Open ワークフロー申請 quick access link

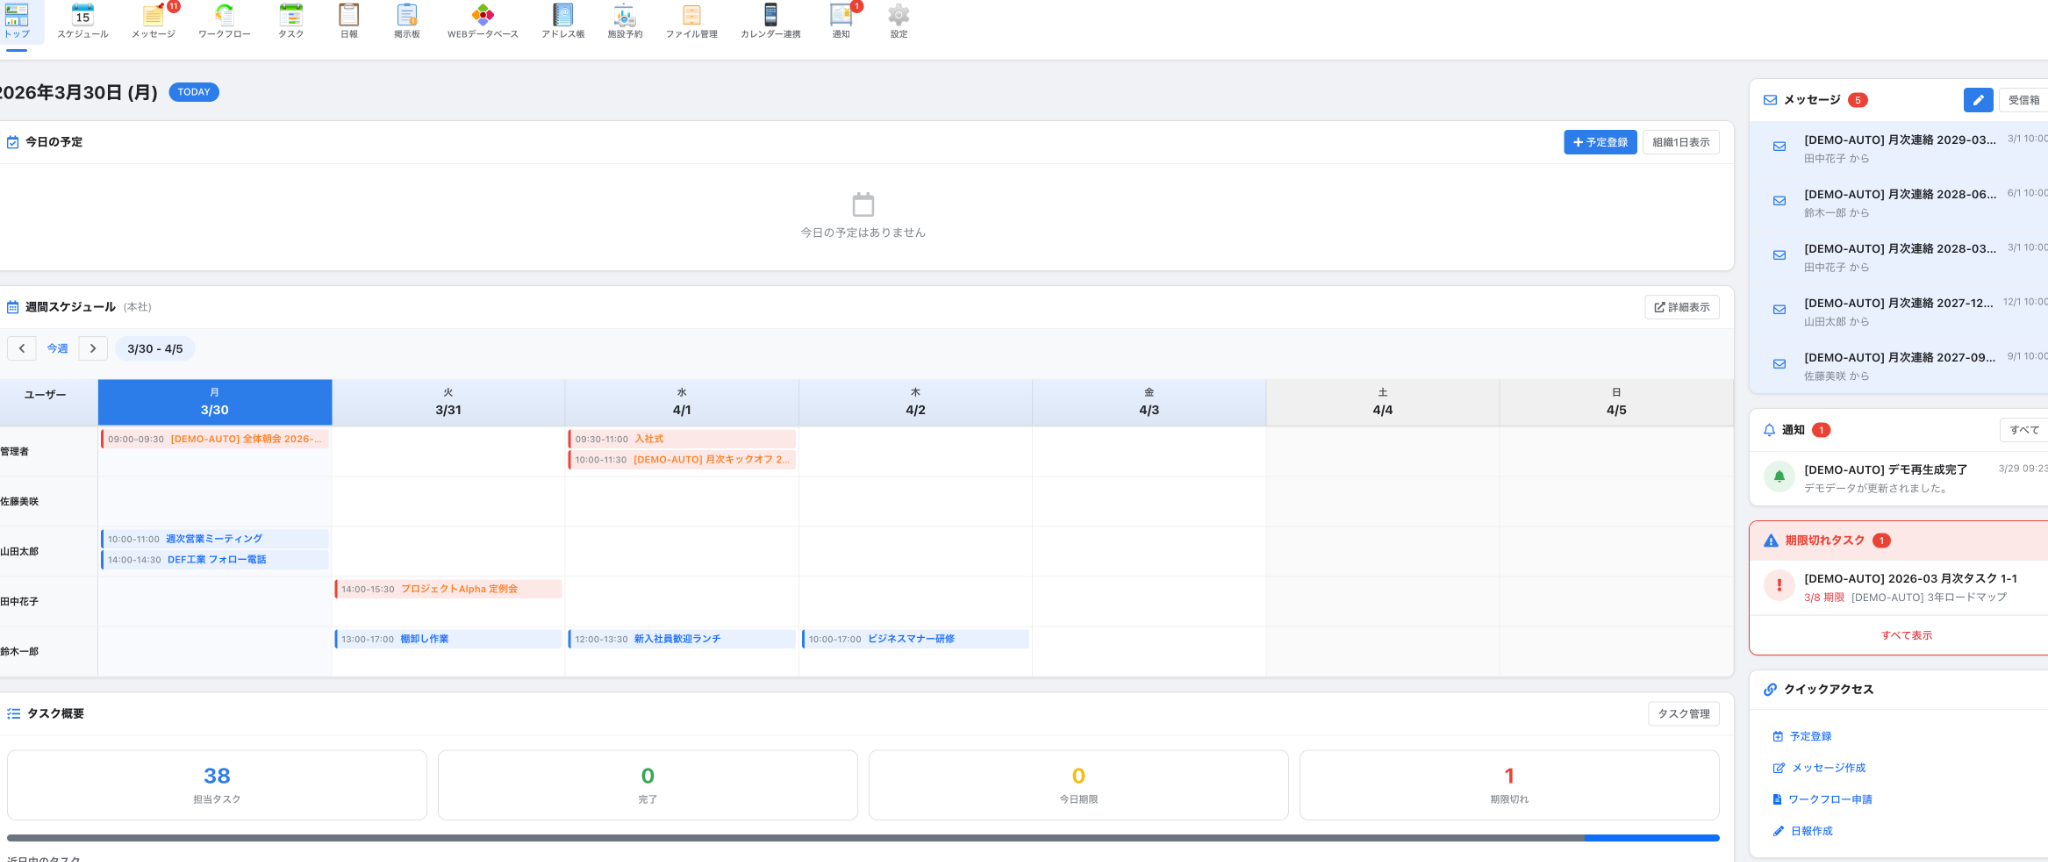tap(1822, 799)
